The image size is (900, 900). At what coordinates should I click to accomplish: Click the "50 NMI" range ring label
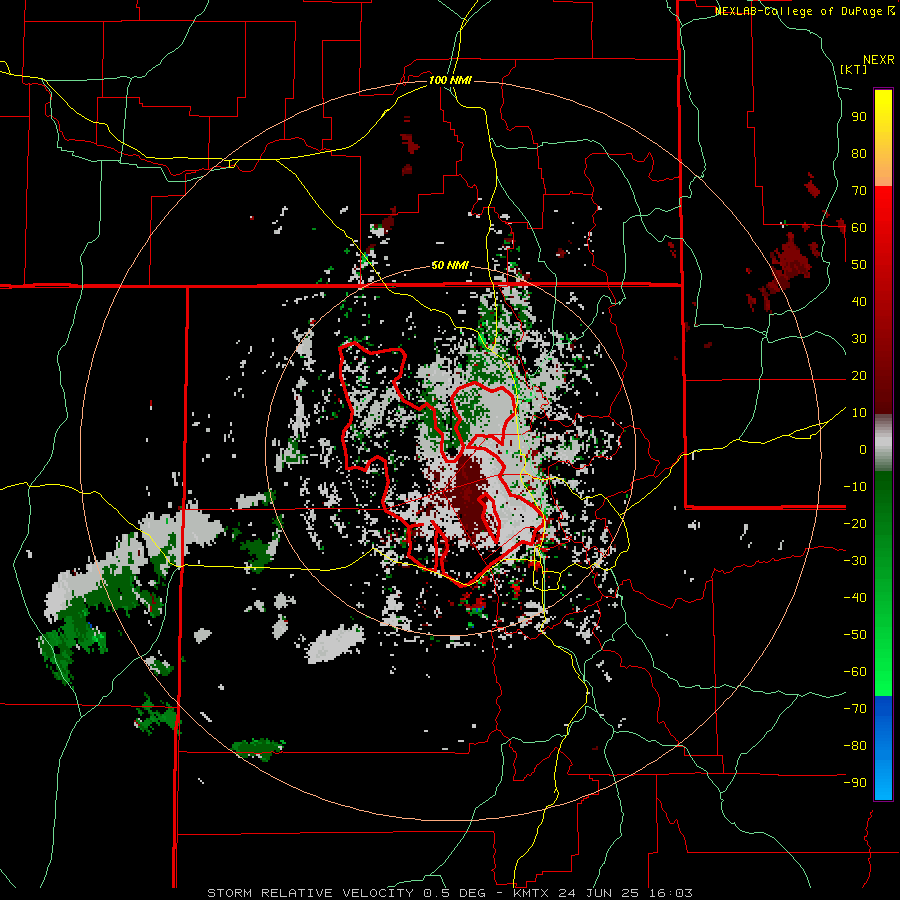coord(450,265)
